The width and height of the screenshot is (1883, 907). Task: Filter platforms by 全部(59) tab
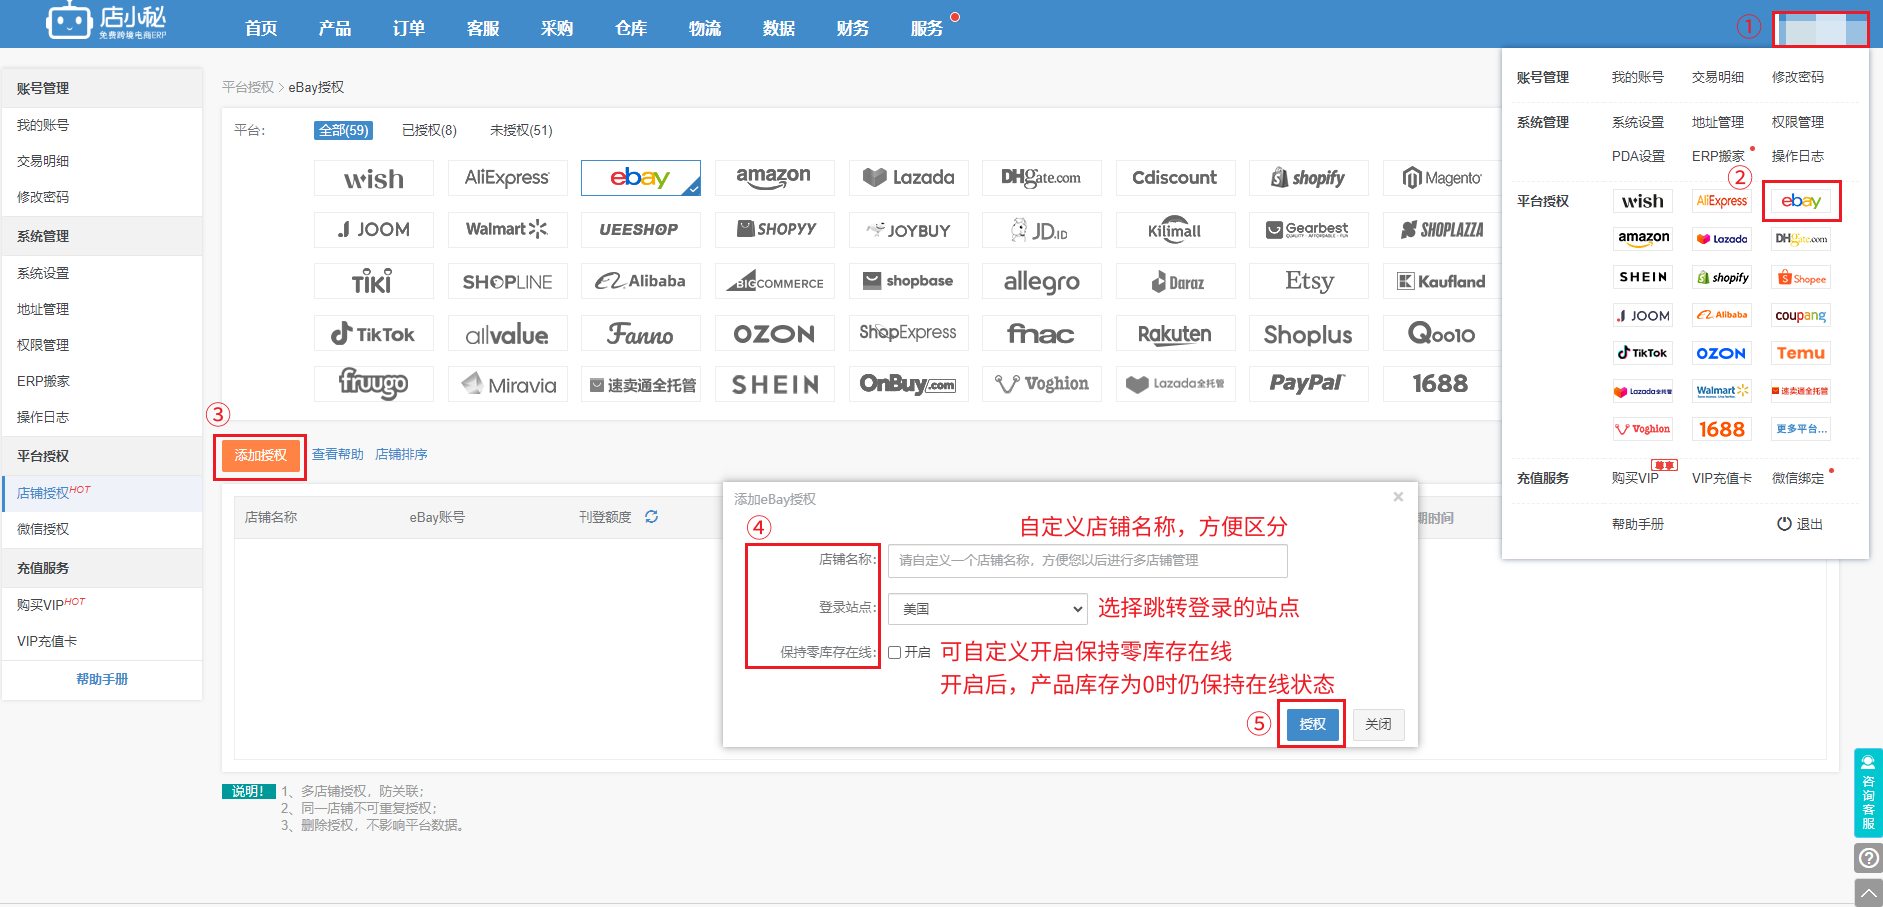[x=343, y=130]
